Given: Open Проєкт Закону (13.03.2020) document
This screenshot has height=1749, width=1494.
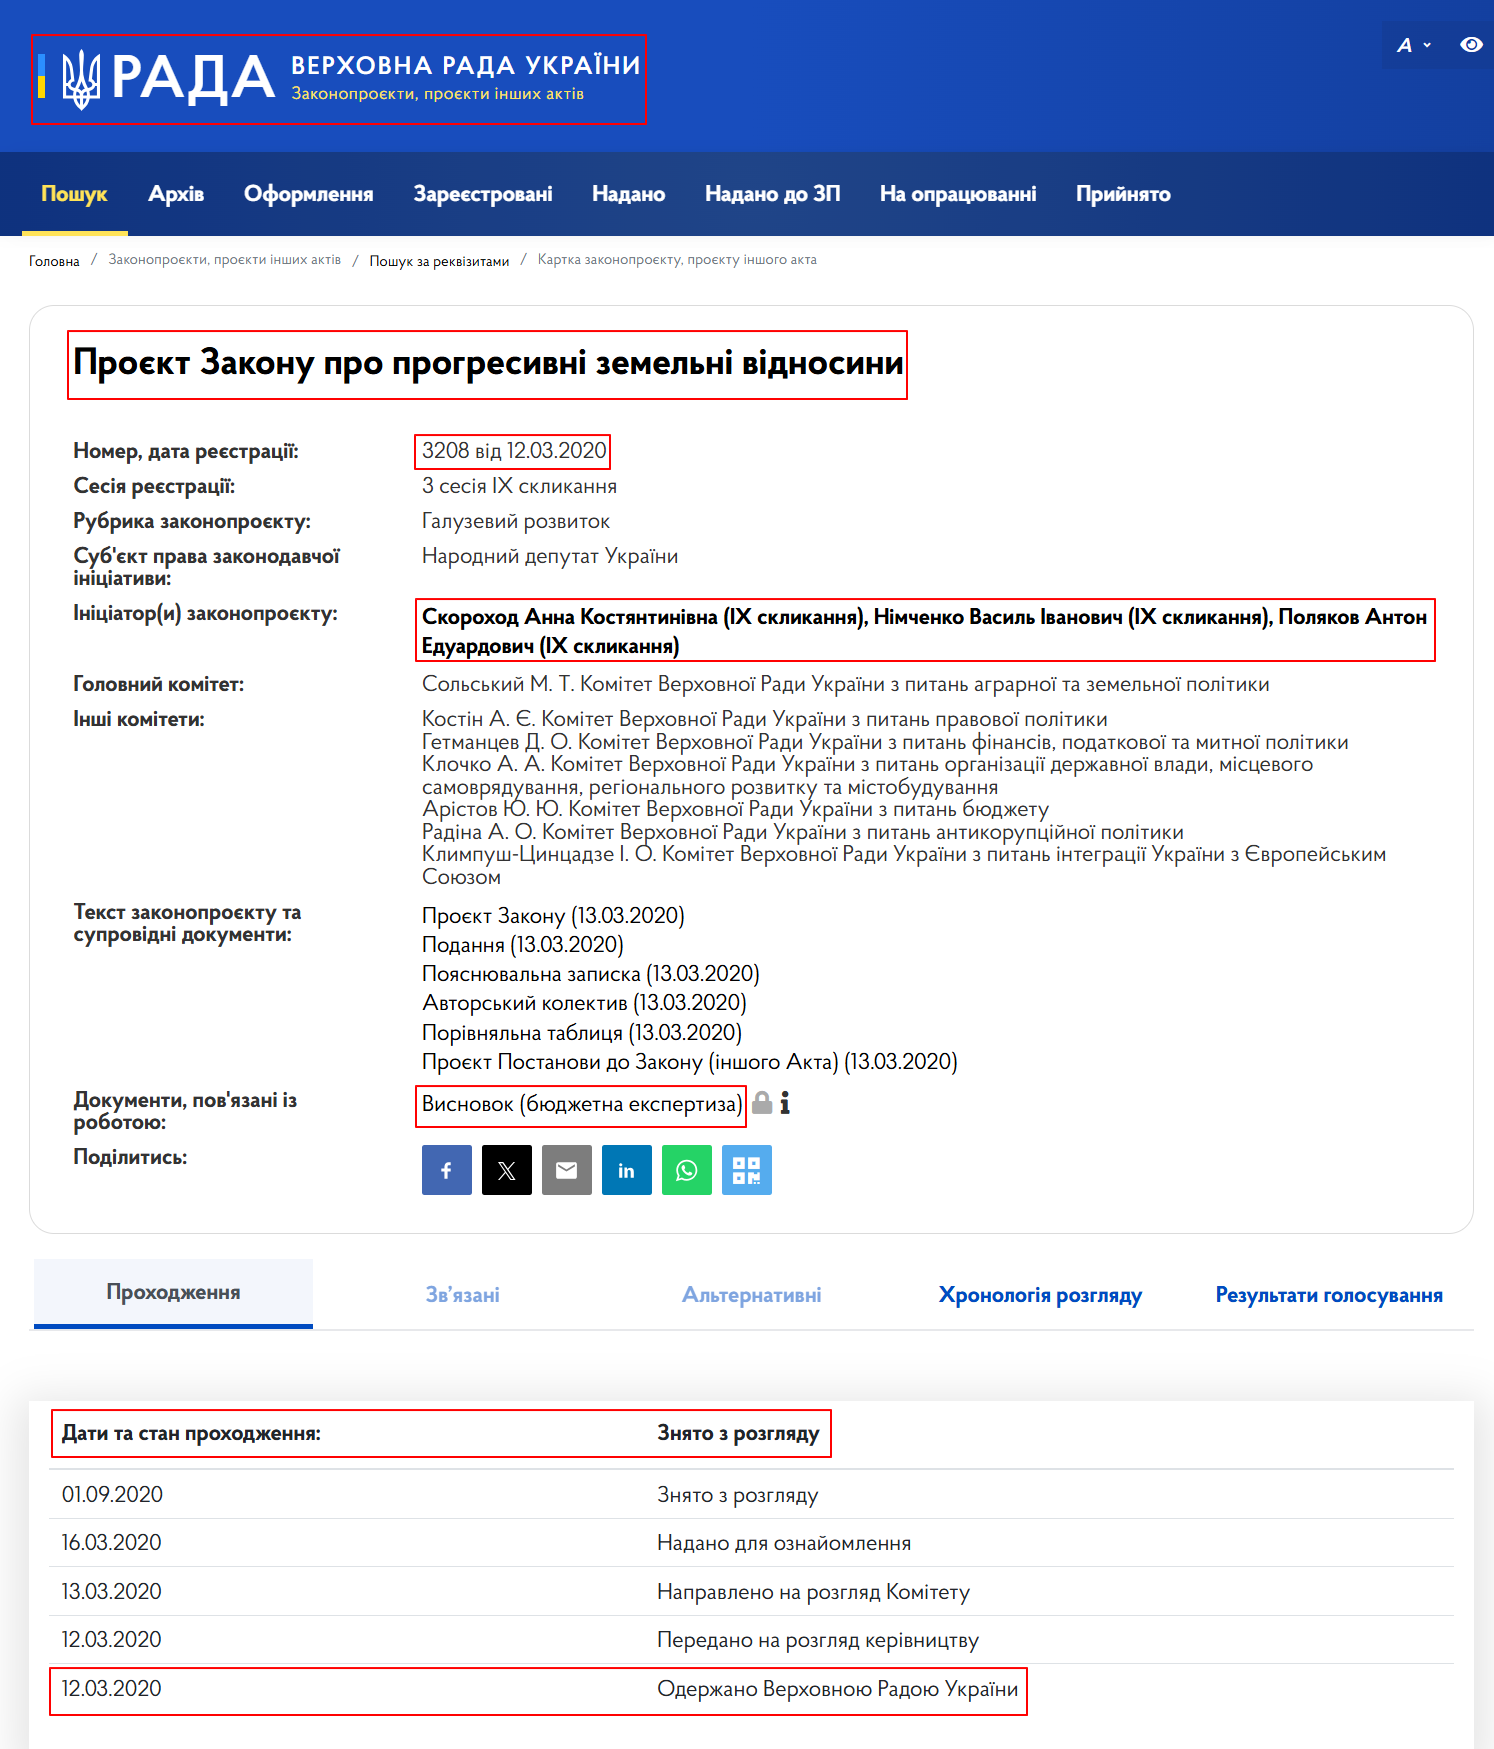Looking at the screenshot, I should click(x=553, y=916).
